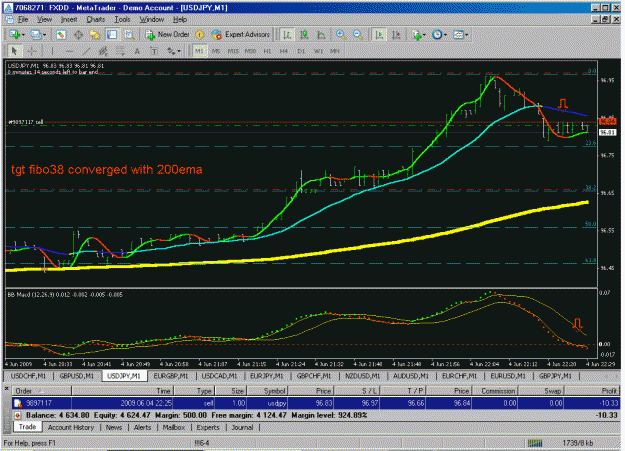
Task: Open the Navigator panel icon
Action: tap(95, 35)
